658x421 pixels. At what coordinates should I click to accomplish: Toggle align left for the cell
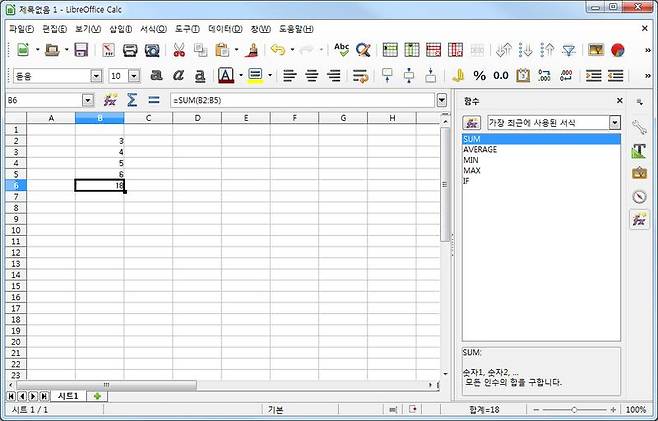[289, 75]
